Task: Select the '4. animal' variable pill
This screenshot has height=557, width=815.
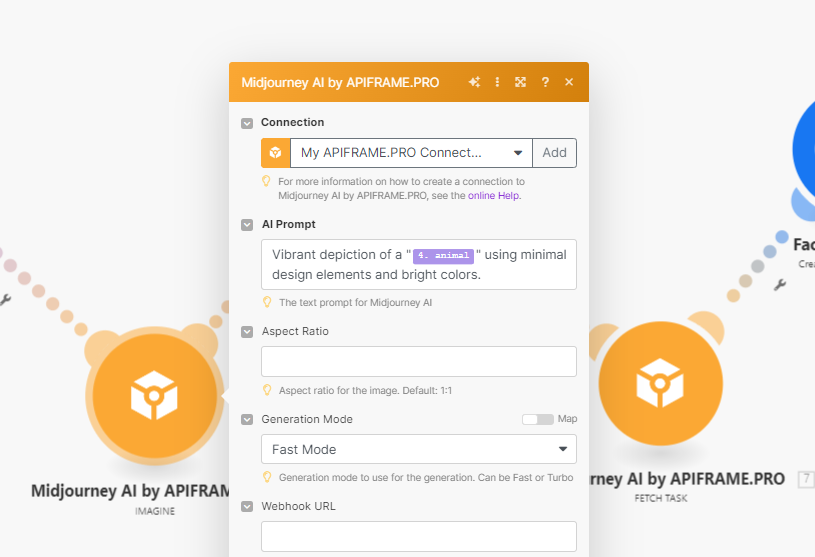Action: coord(443,256)
